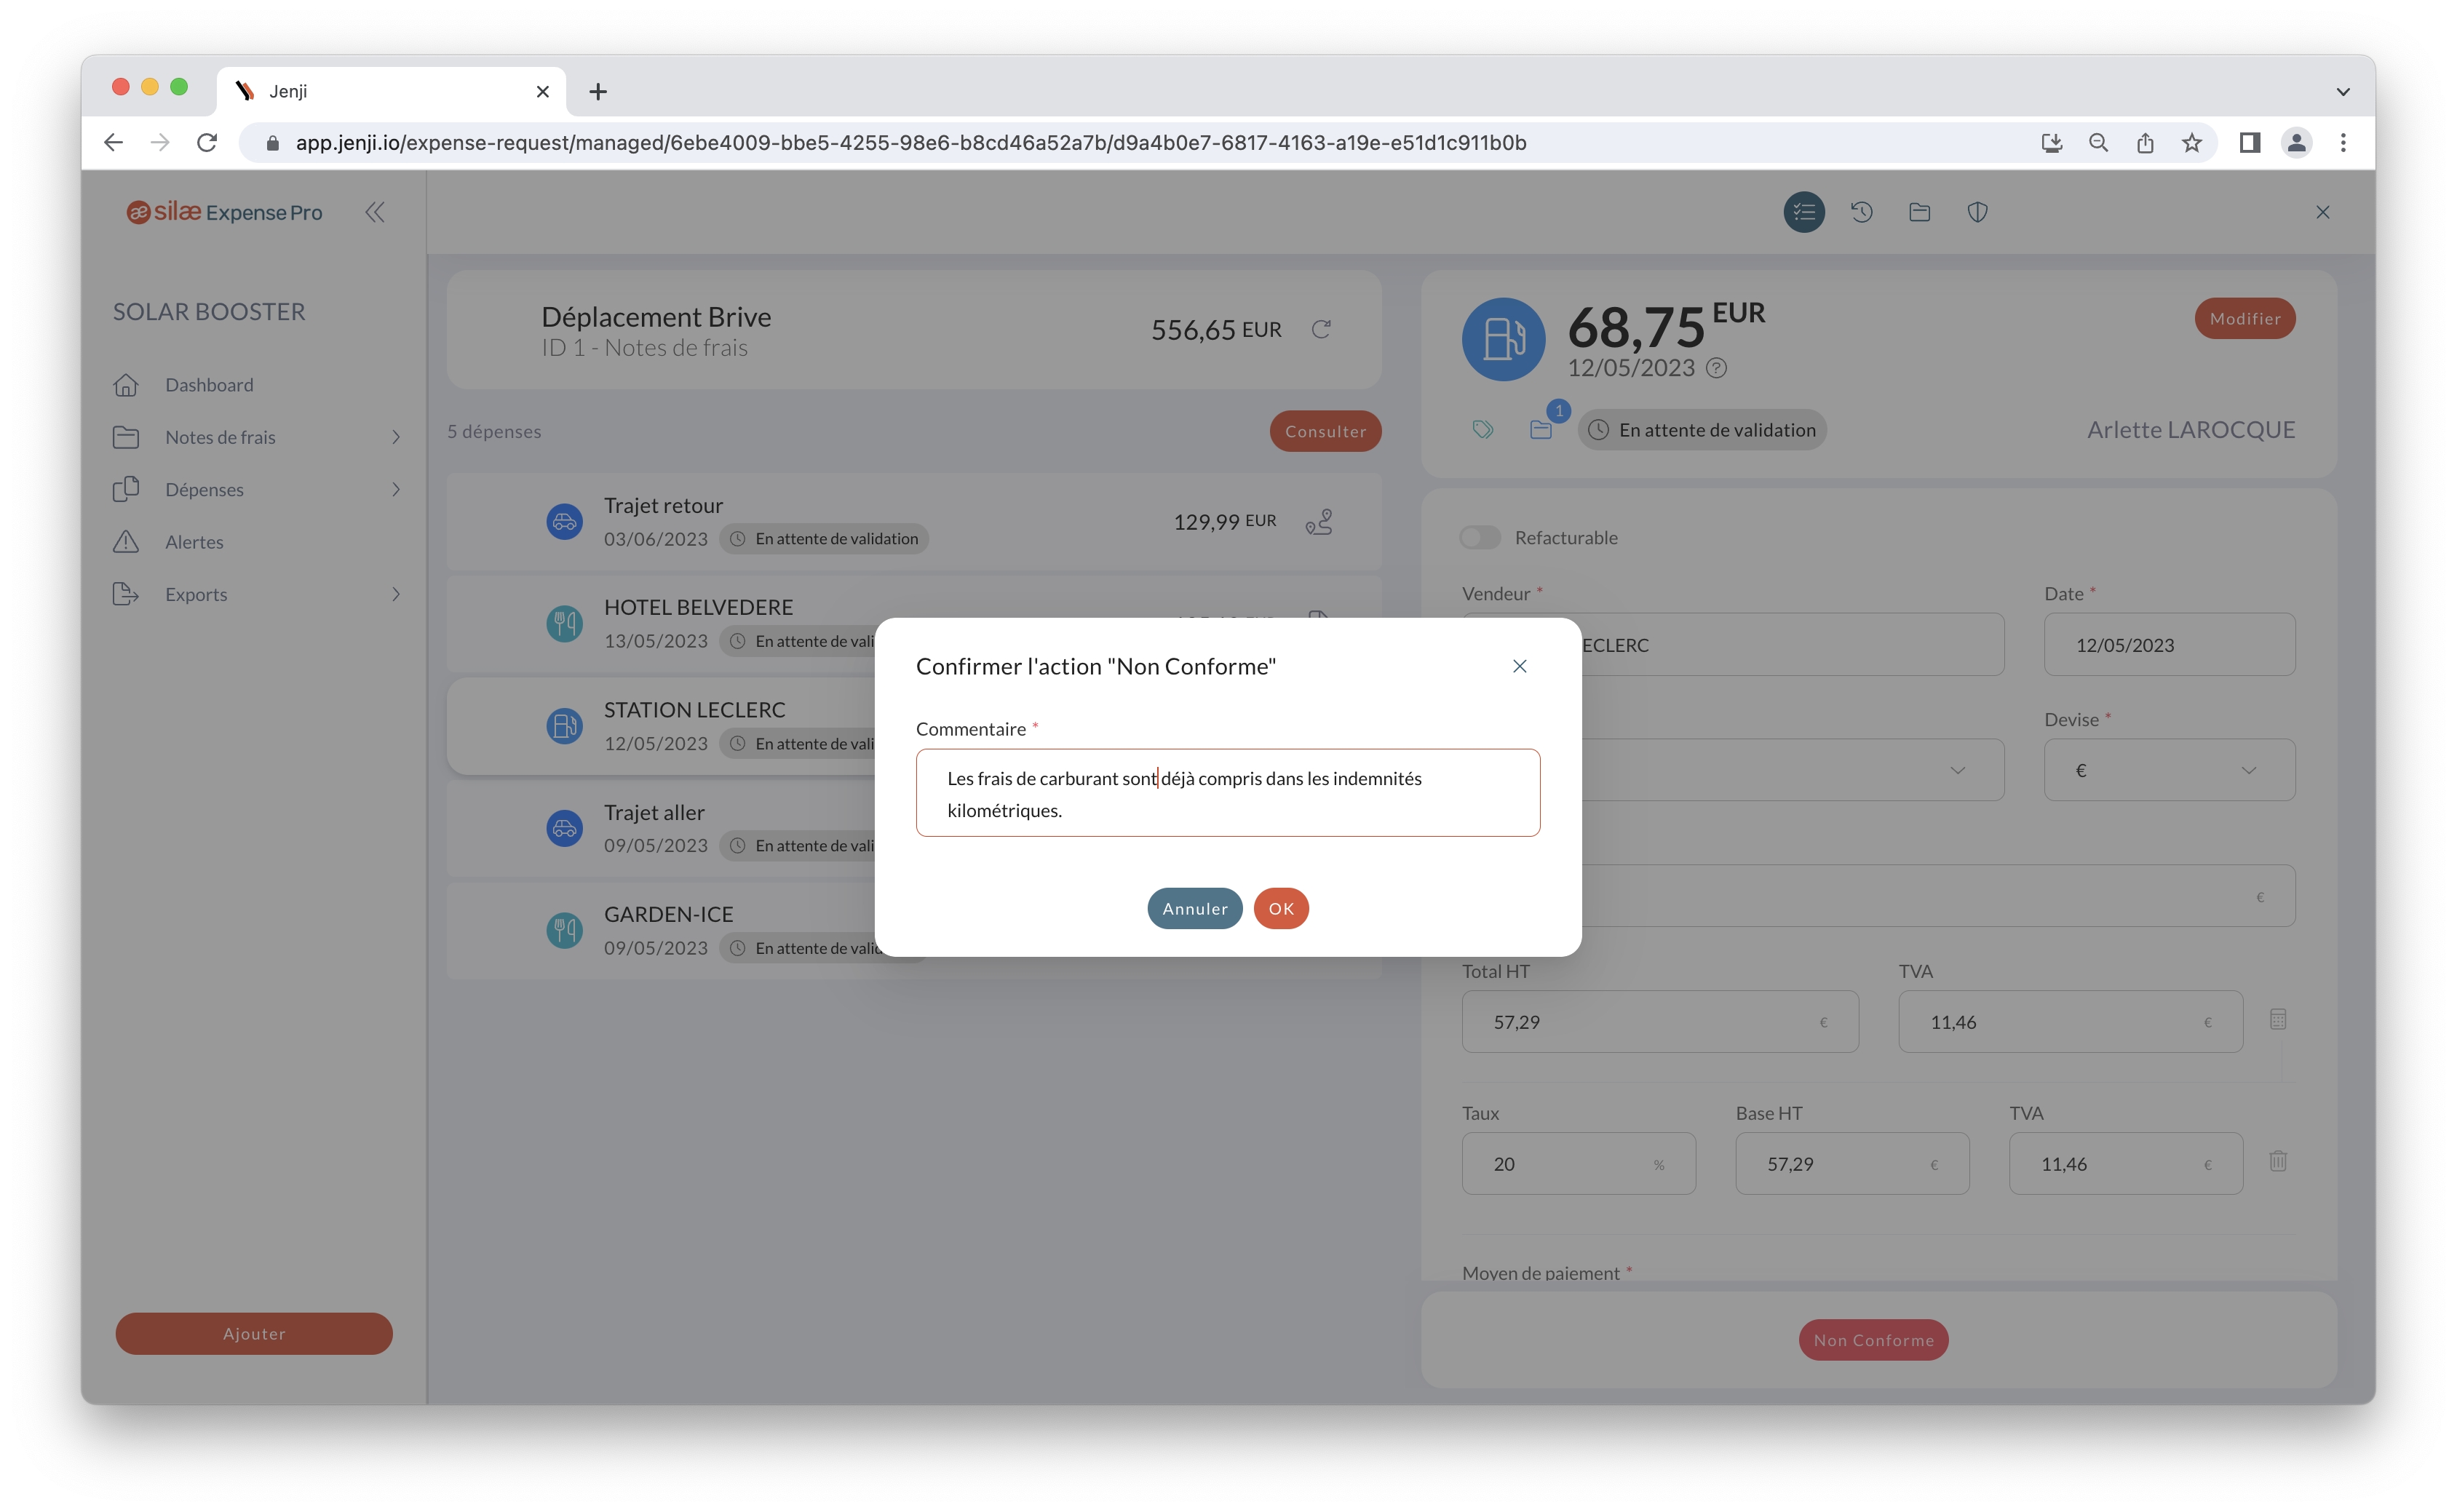
Task: Click the browser back arrow
Action: (113, 143)
